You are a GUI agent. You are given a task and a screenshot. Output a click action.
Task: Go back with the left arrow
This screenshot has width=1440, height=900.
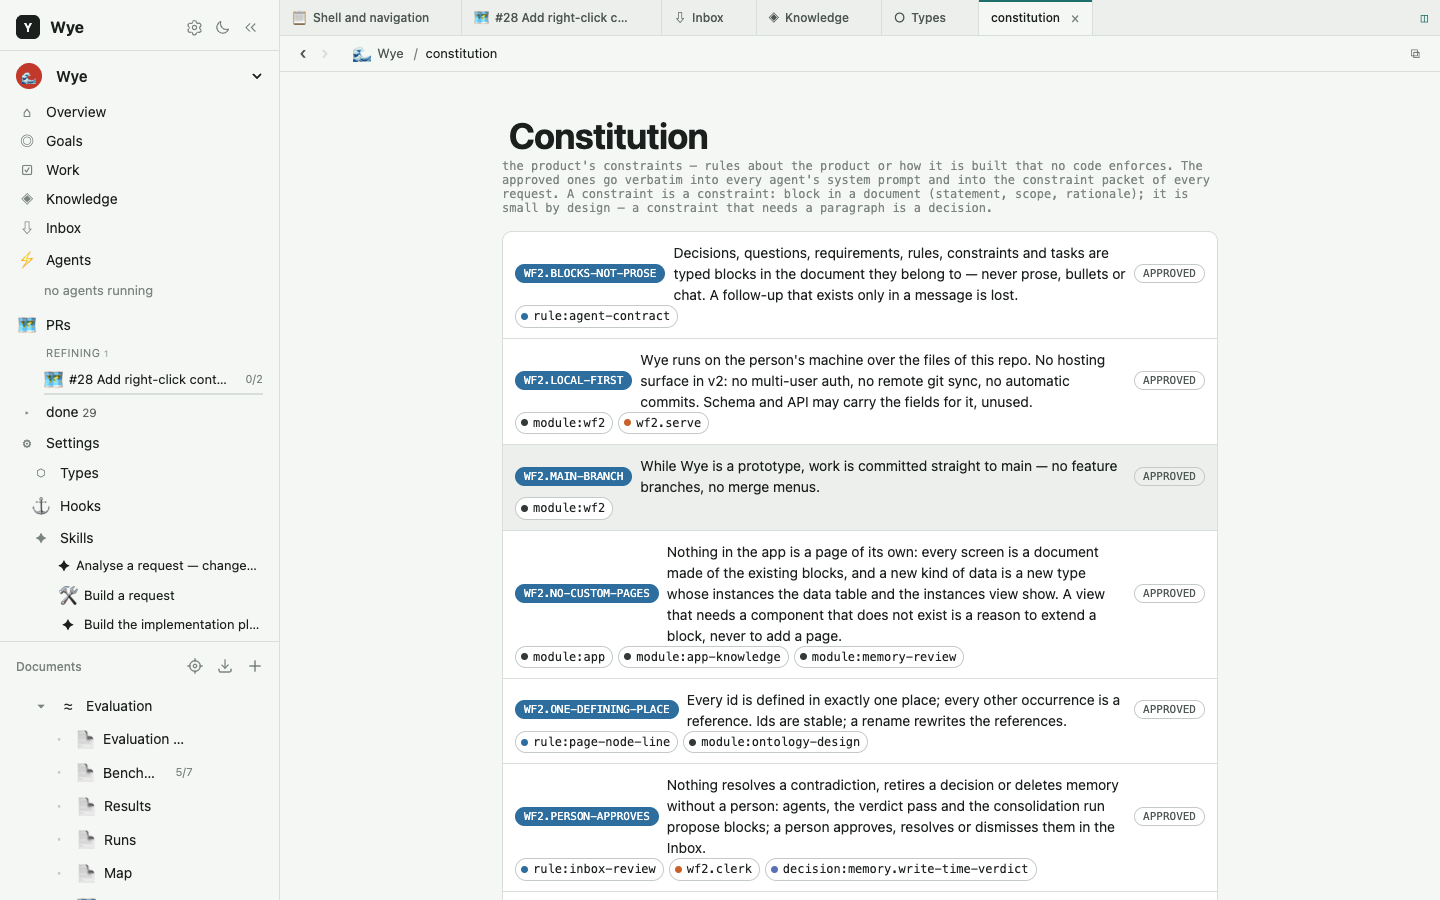303,54
